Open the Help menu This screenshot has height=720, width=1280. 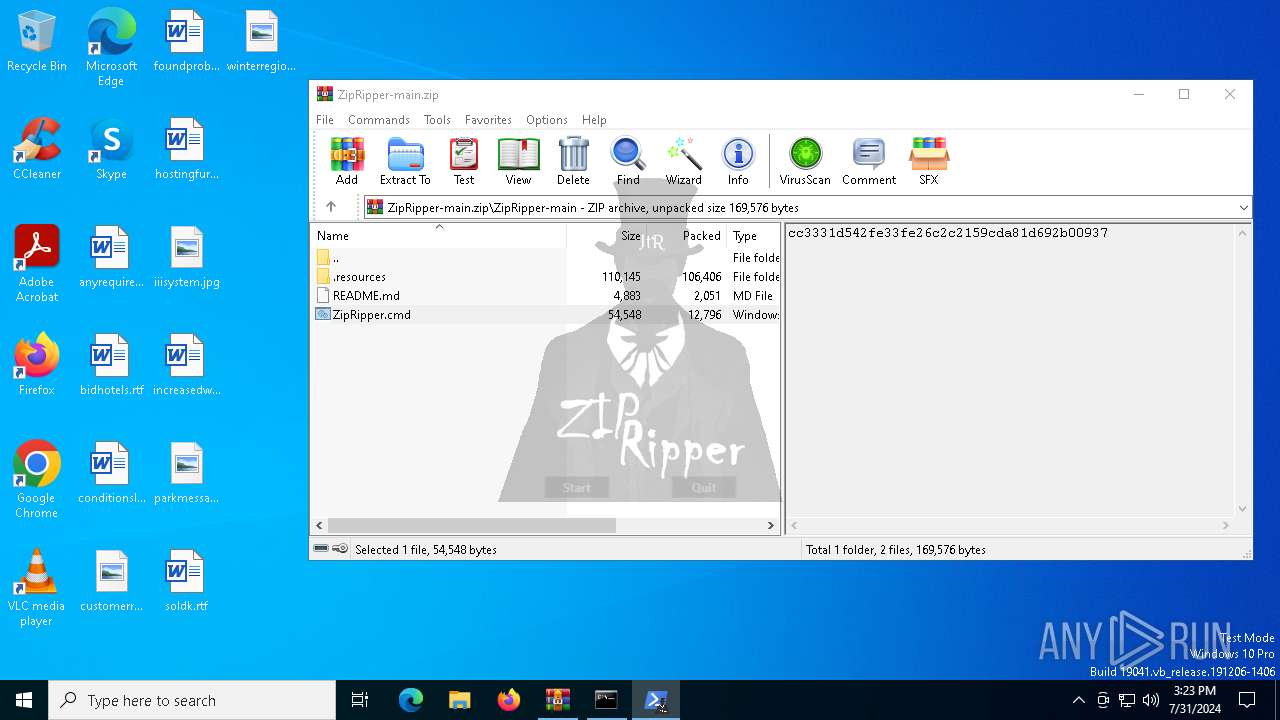(594, 120)
